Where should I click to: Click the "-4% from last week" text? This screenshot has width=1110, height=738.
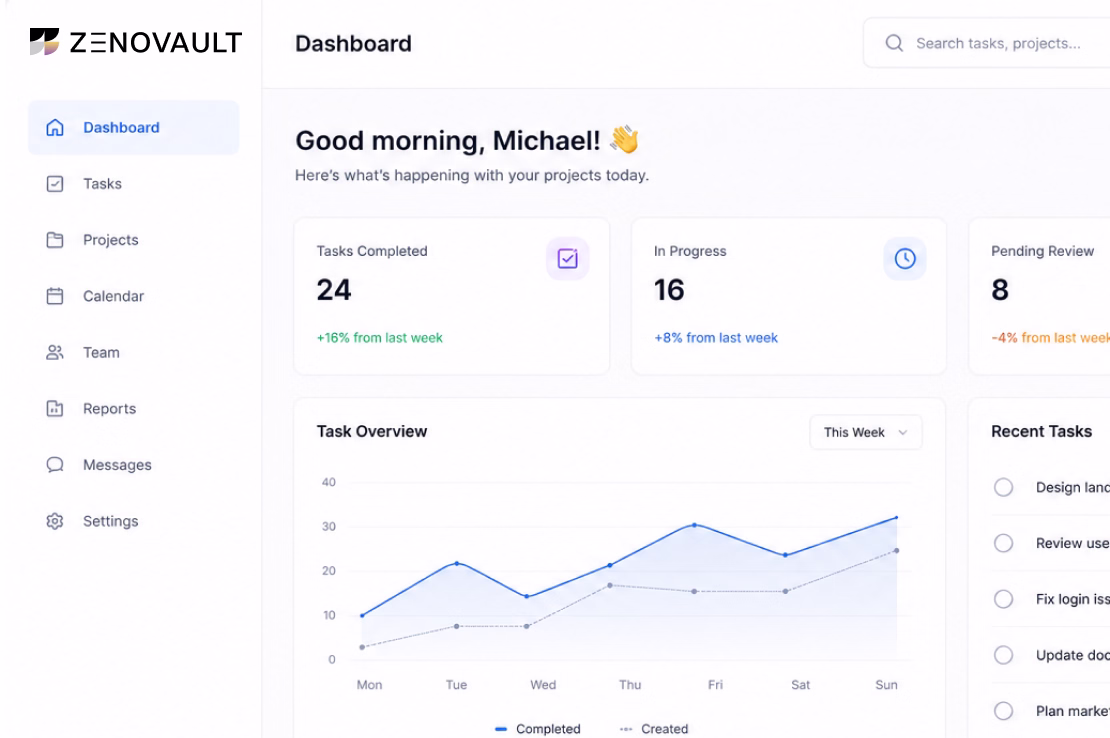coord(1051,338)
